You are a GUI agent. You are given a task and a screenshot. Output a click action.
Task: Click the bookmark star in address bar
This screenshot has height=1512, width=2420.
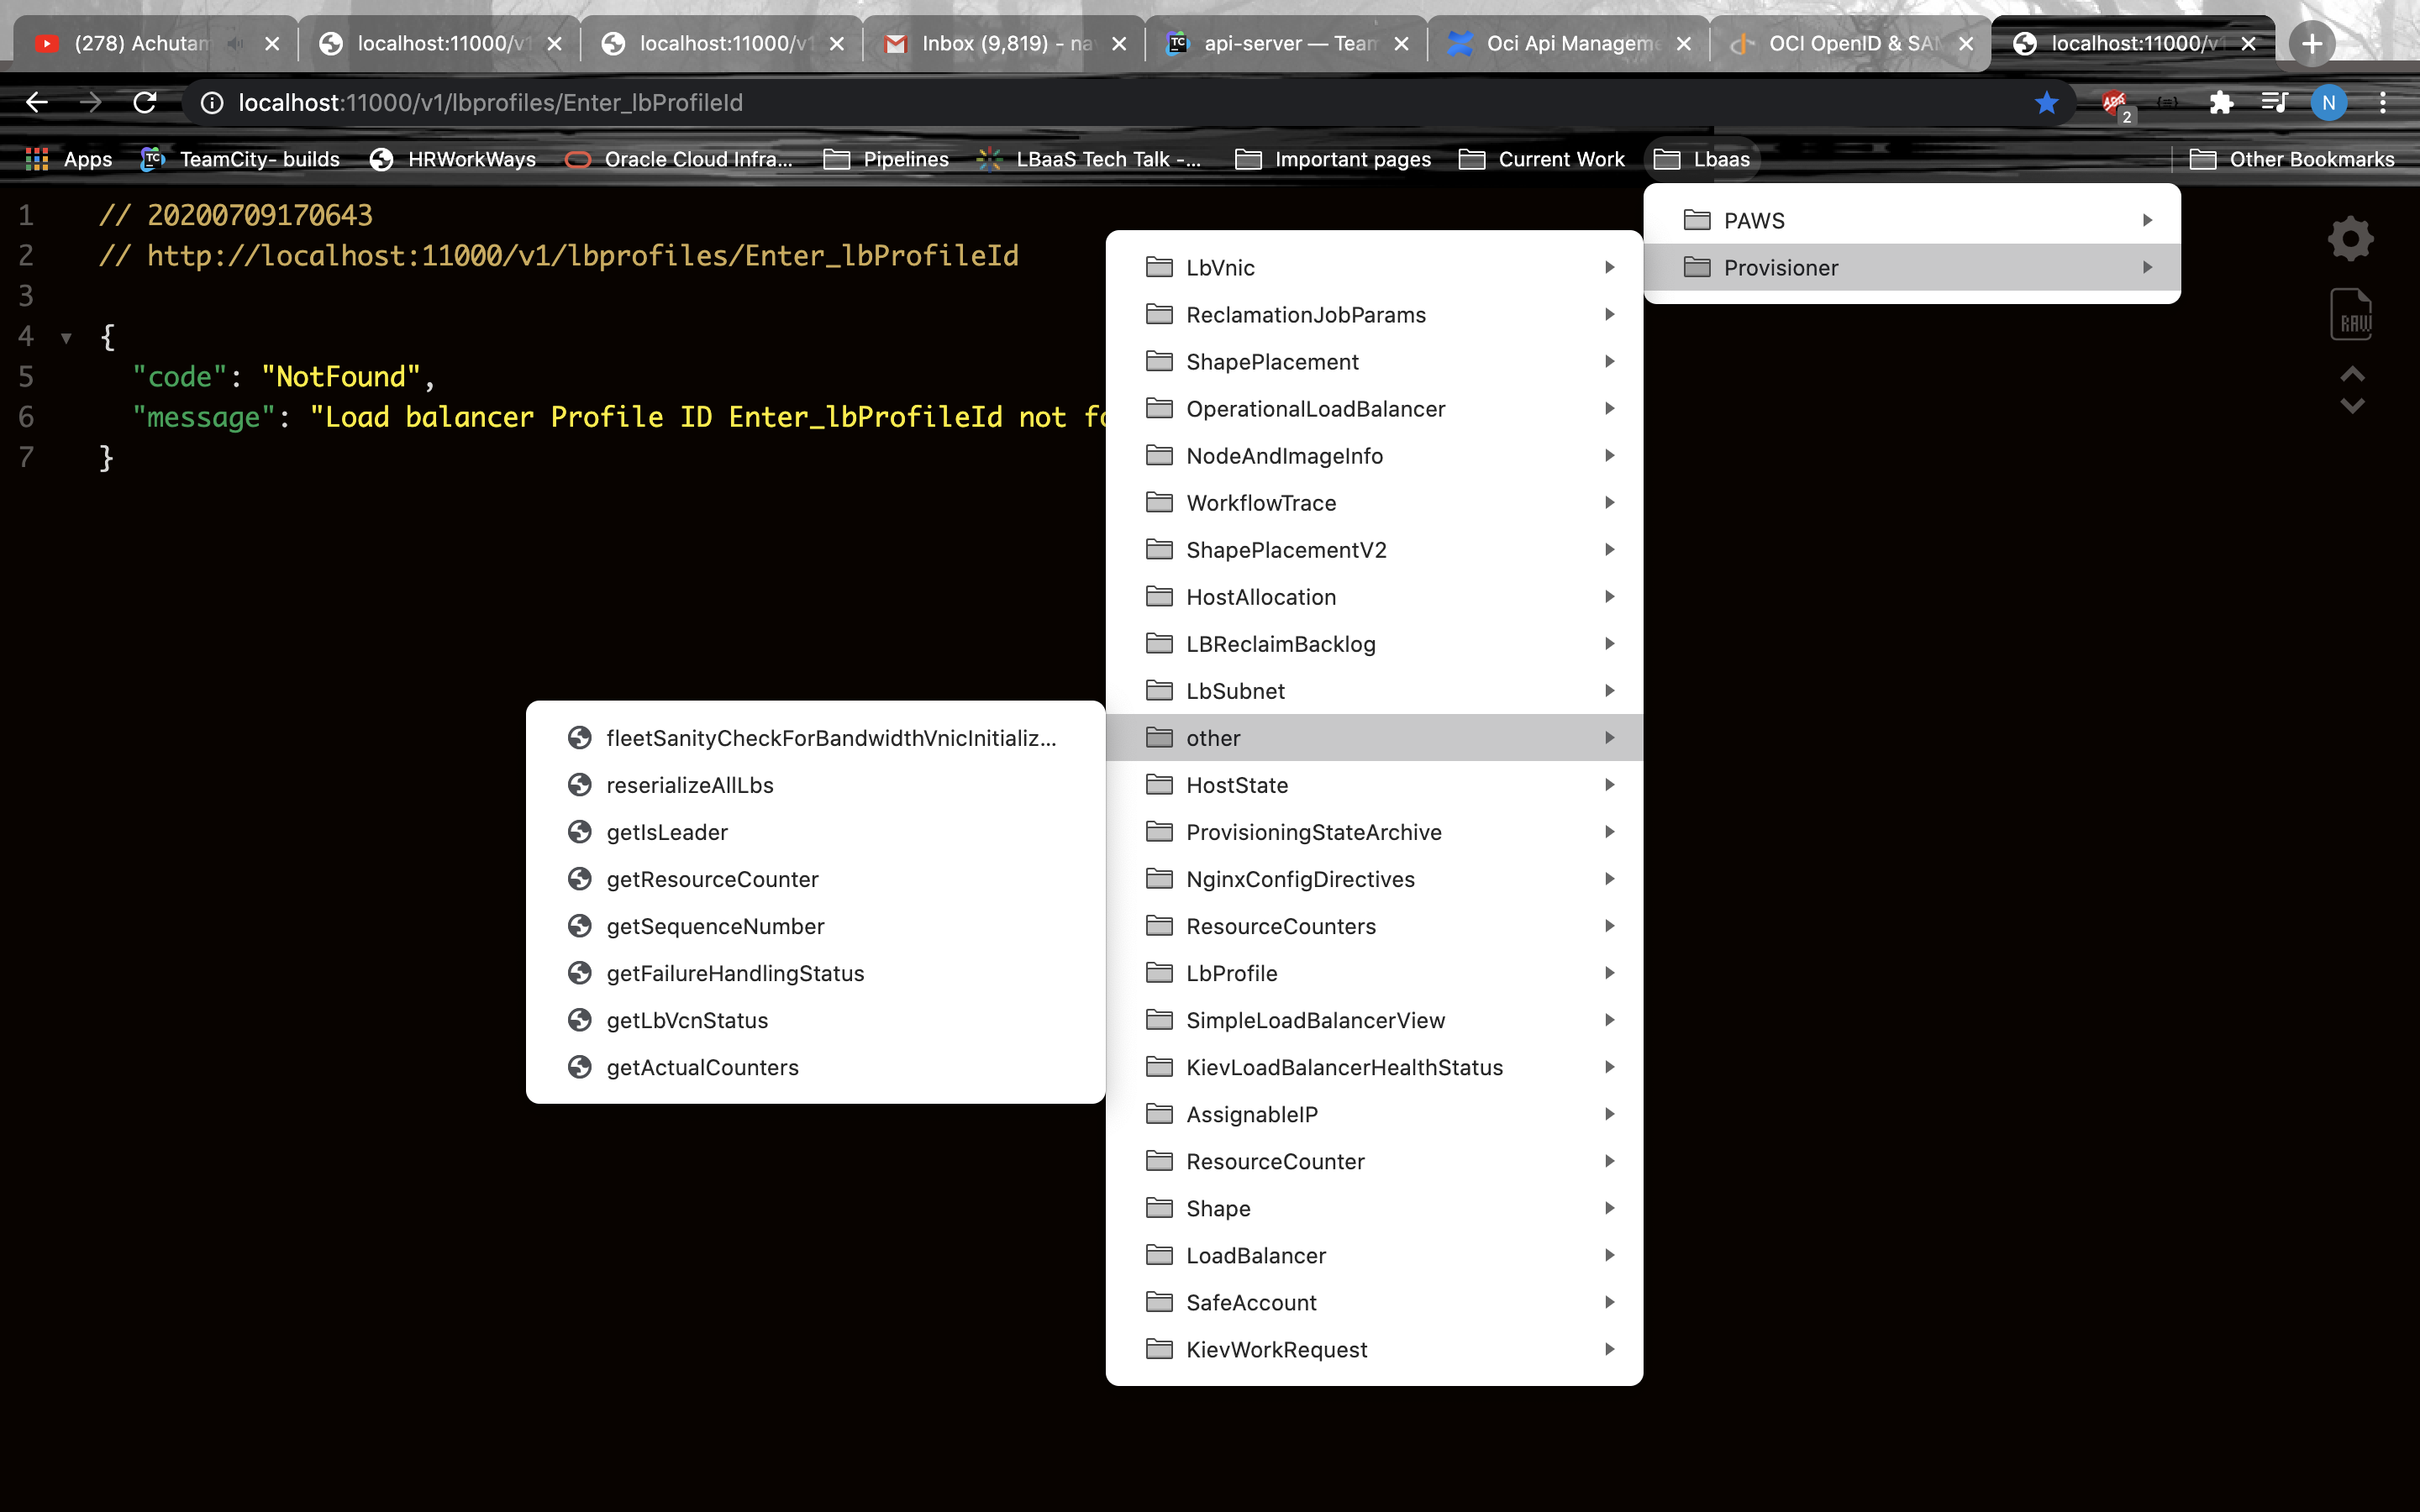(2046, 102)
